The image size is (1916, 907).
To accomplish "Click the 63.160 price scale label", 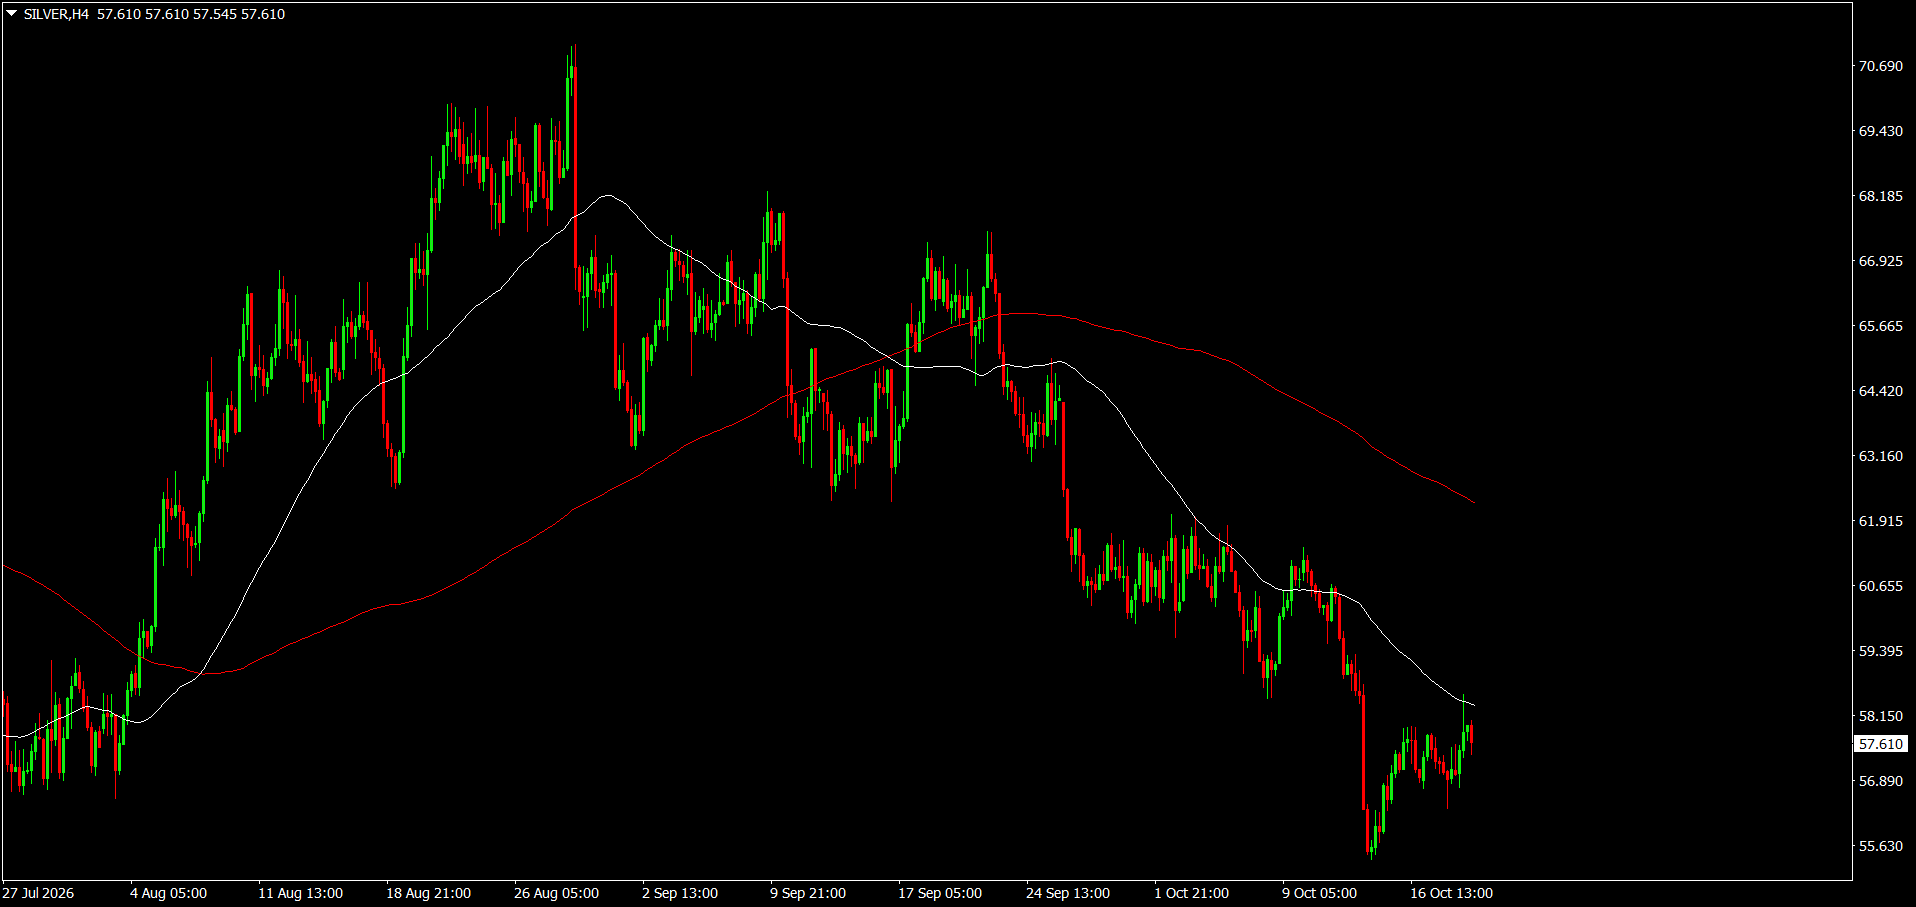I will coord(1880,456).
